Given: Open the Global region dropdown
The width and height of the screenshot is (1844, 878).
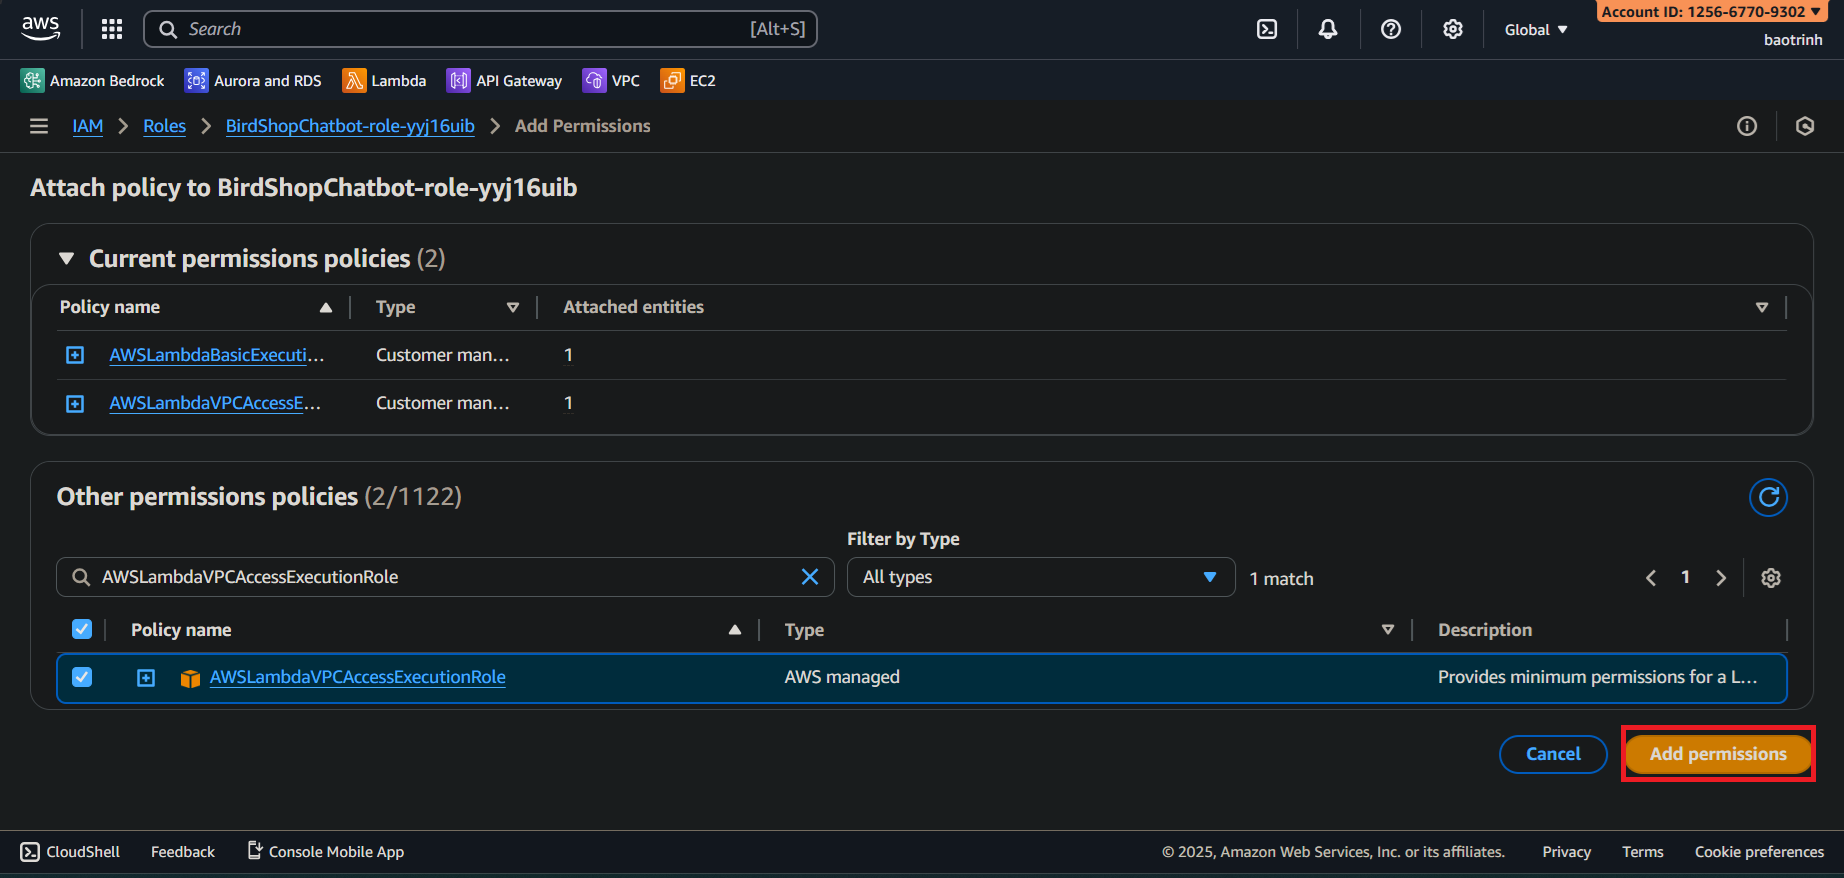Looking at the screenshot, I should point(1535,30).
